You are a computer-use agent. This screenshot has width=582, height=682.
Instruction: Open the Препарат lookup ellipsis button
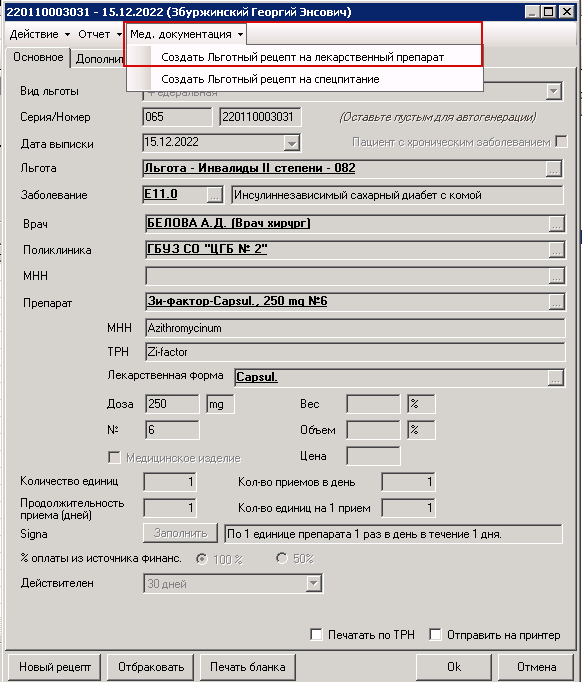556,302
